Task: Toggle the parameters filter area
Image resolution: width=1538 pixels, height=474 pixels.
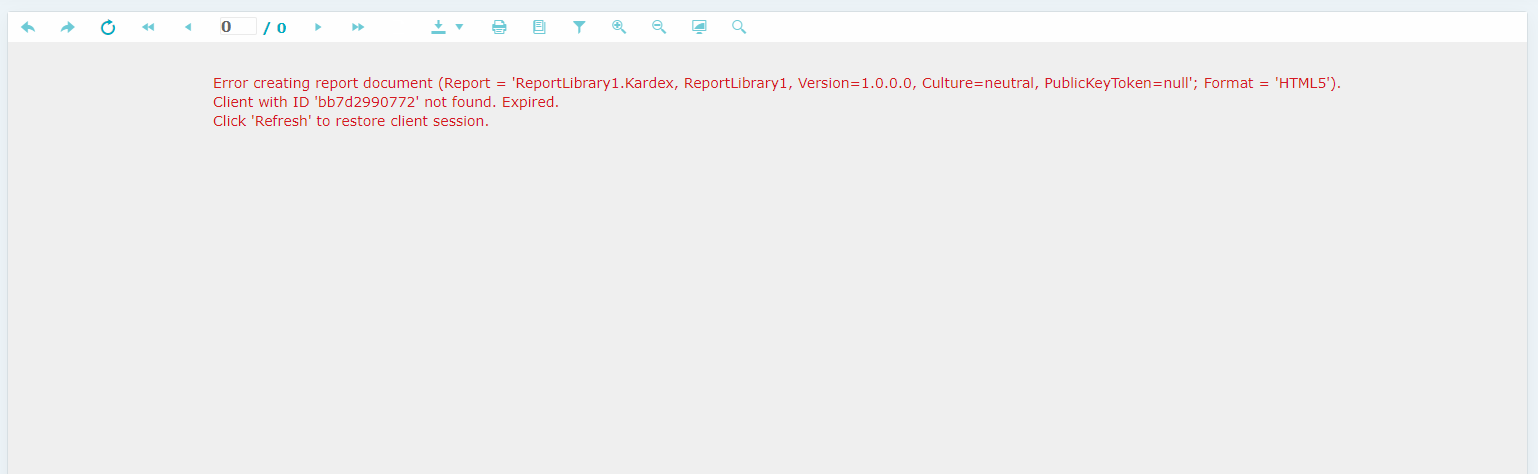Action: [x=579, y=27]
